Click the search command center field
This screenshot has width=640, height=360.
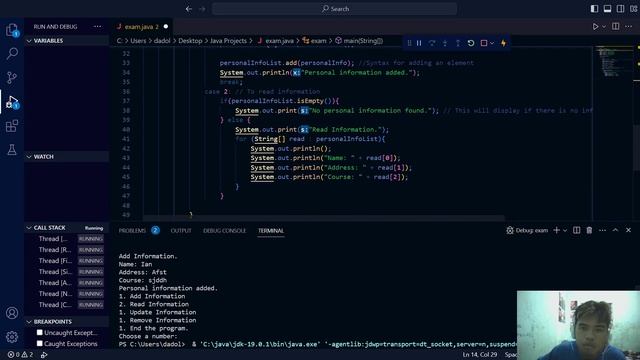click(334, 9)
